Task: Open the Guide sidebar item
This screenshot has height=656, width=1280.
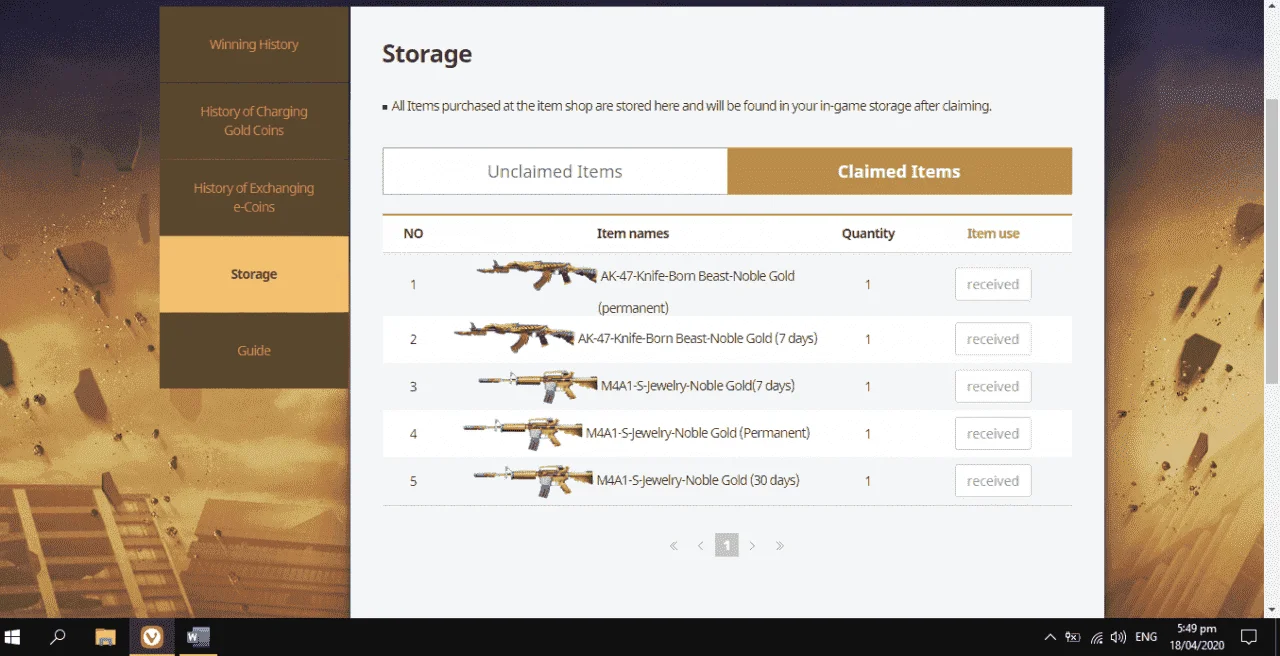Action: 254,351
